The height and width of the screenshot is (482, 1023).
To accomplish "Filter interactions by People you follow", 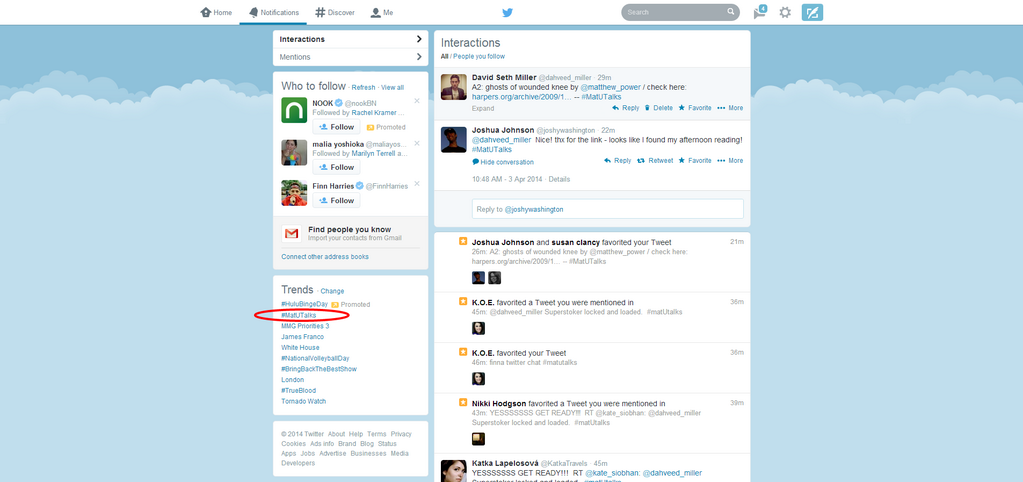I will click(479, 57).
